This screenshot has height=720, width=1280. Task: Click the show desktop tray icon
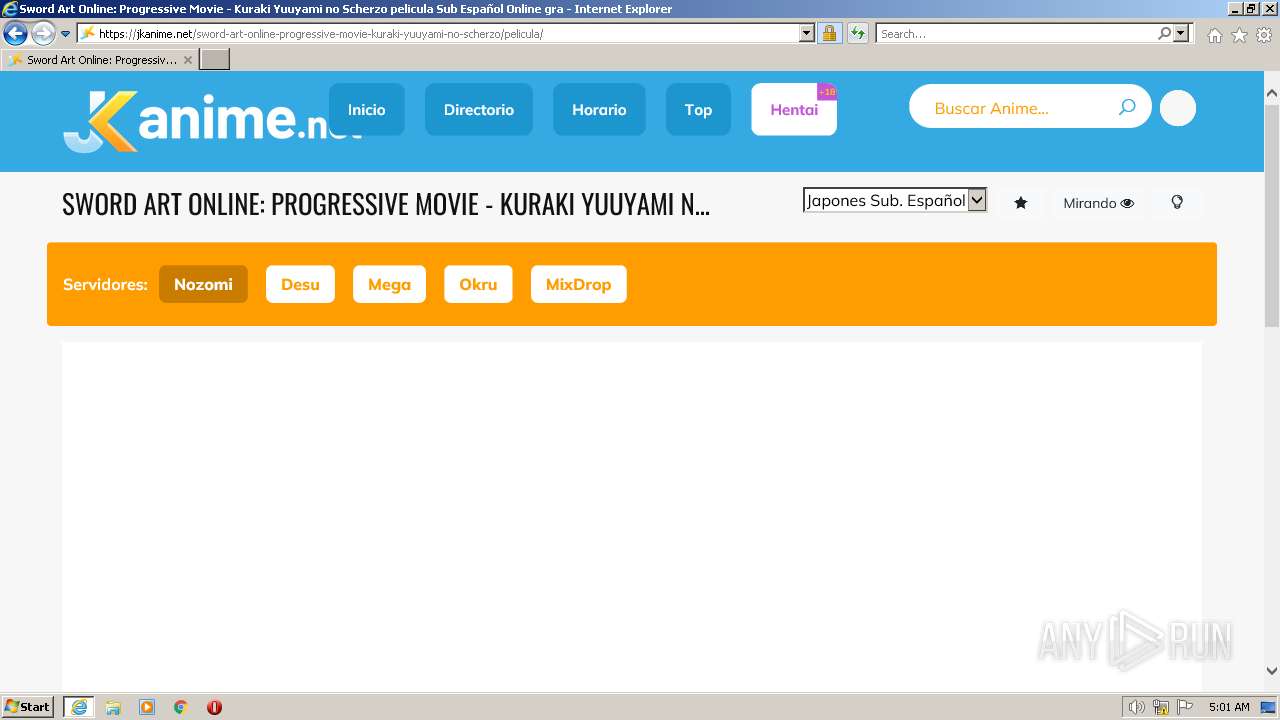(1267, 707)
